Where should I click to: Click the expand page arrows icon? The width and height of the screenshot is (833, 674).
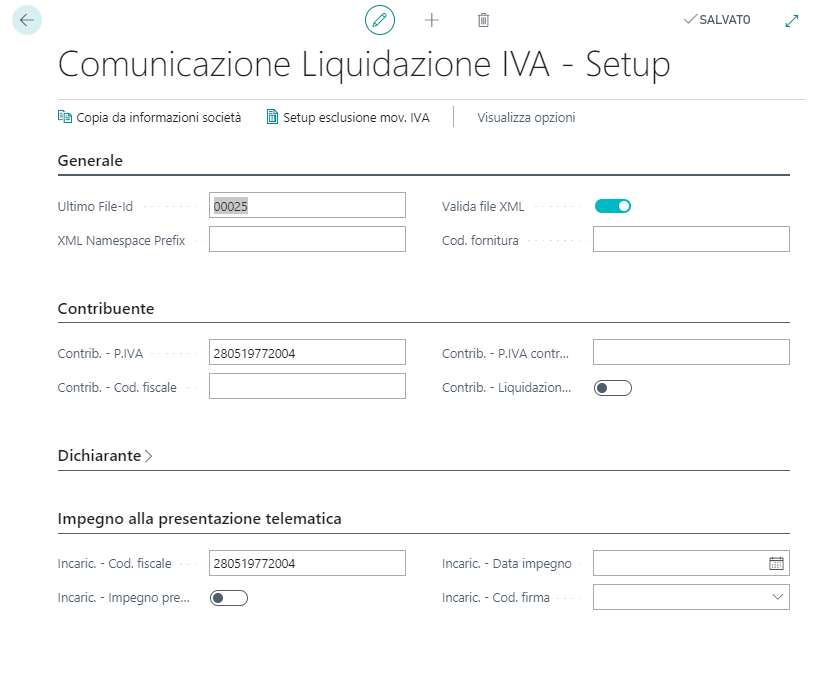click(x=792, y=20)
